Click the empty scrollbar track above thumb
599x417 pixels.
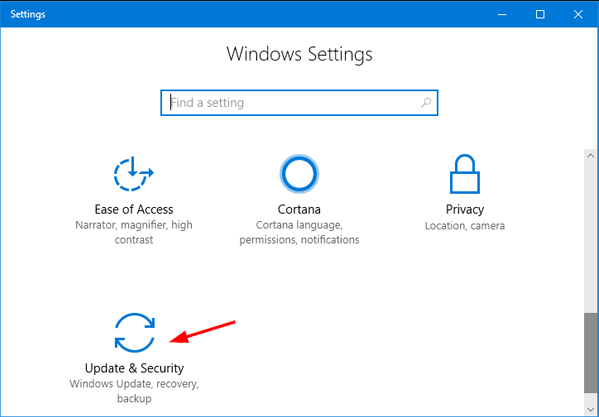[591, 237]
